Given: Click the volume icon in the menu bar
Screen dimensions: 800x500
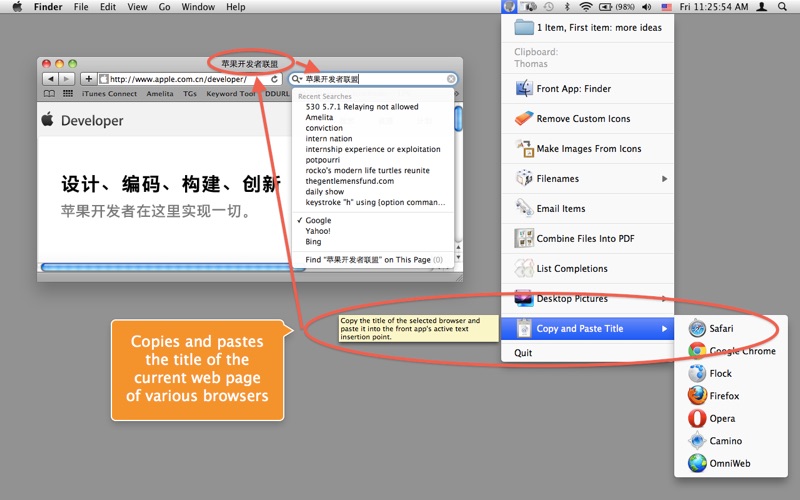Looking at the screenshot, I should 647,7.
